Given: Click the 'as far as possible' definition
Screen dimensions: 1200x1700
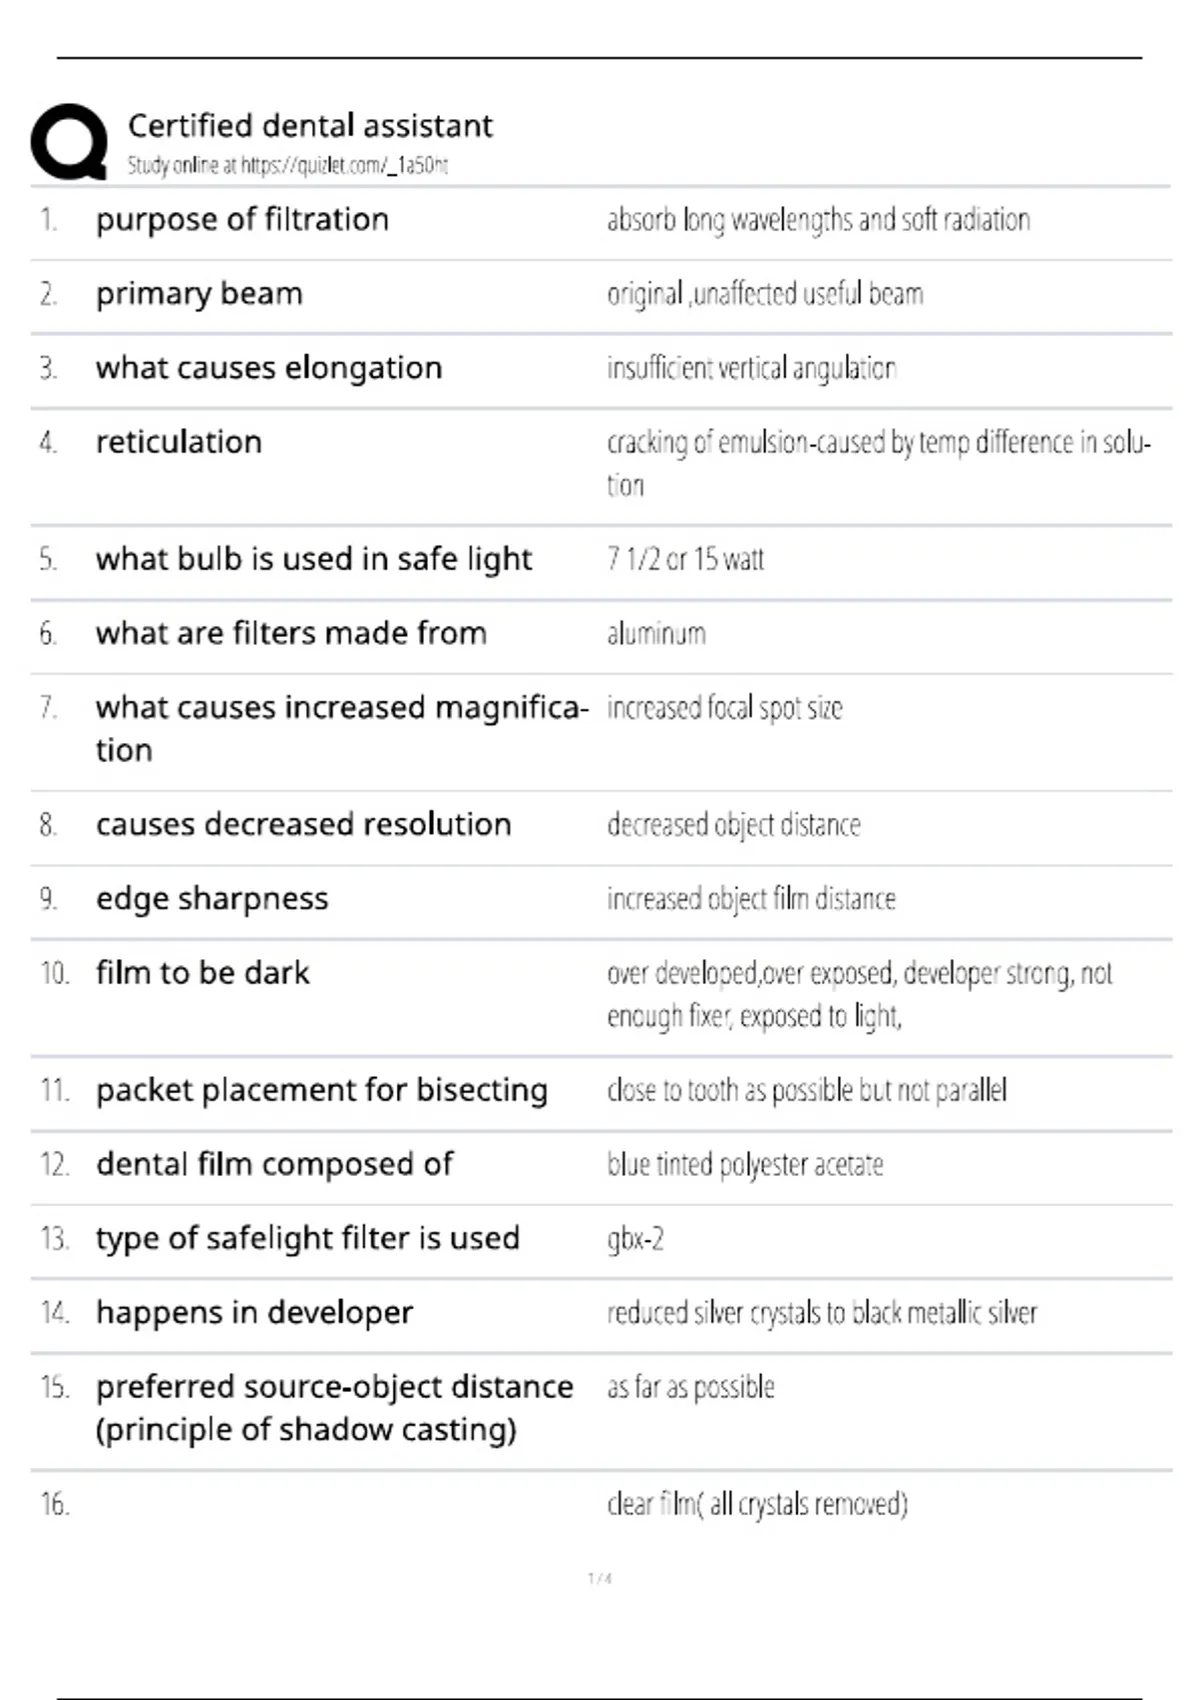Looking at the screenshot, I should pos(691,1388).
